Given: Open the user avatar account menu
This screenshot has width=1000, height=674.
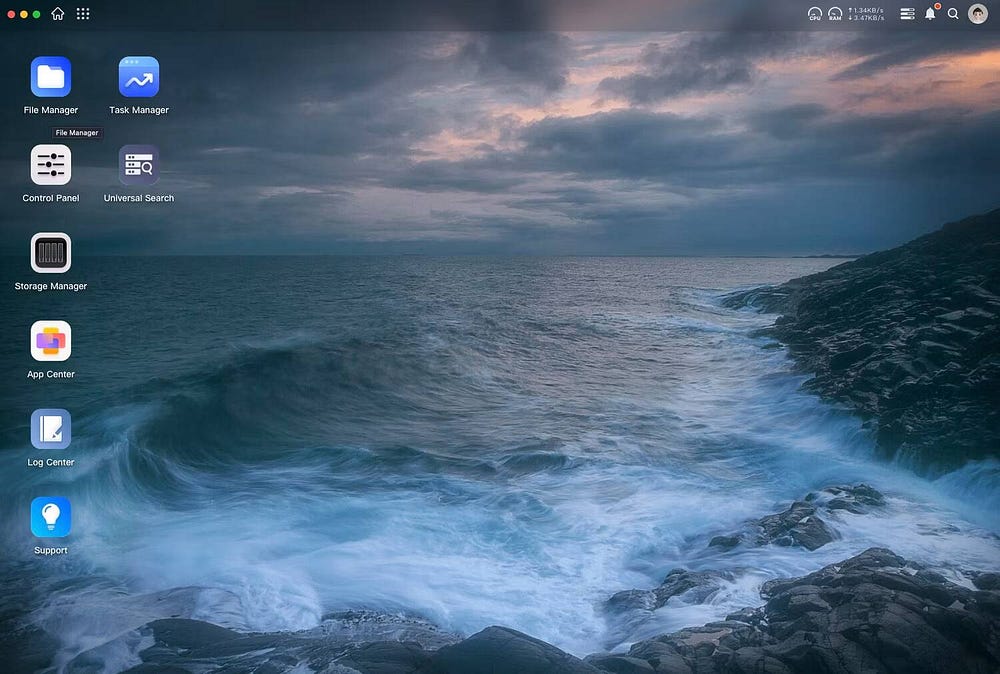Looking at the screenshot, I should [978, 14].
